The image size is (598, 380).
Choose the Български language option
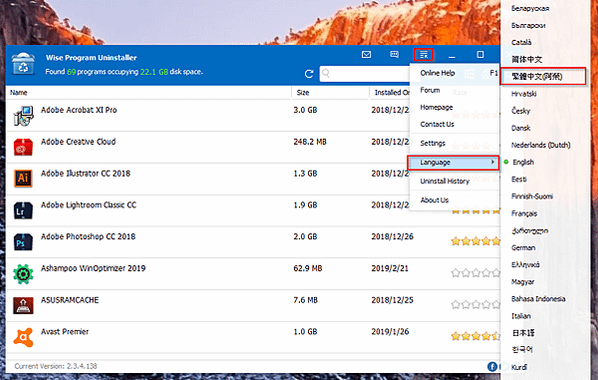(528, 25)
